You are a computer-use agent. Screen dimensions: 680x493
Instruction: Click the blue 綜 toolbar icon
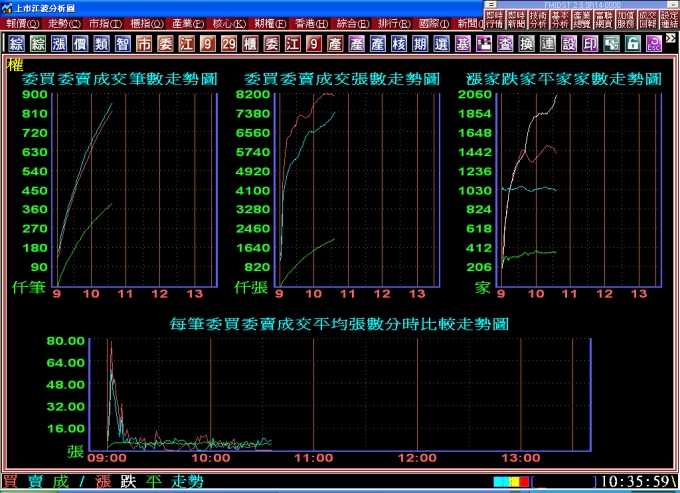coord(16,44)
